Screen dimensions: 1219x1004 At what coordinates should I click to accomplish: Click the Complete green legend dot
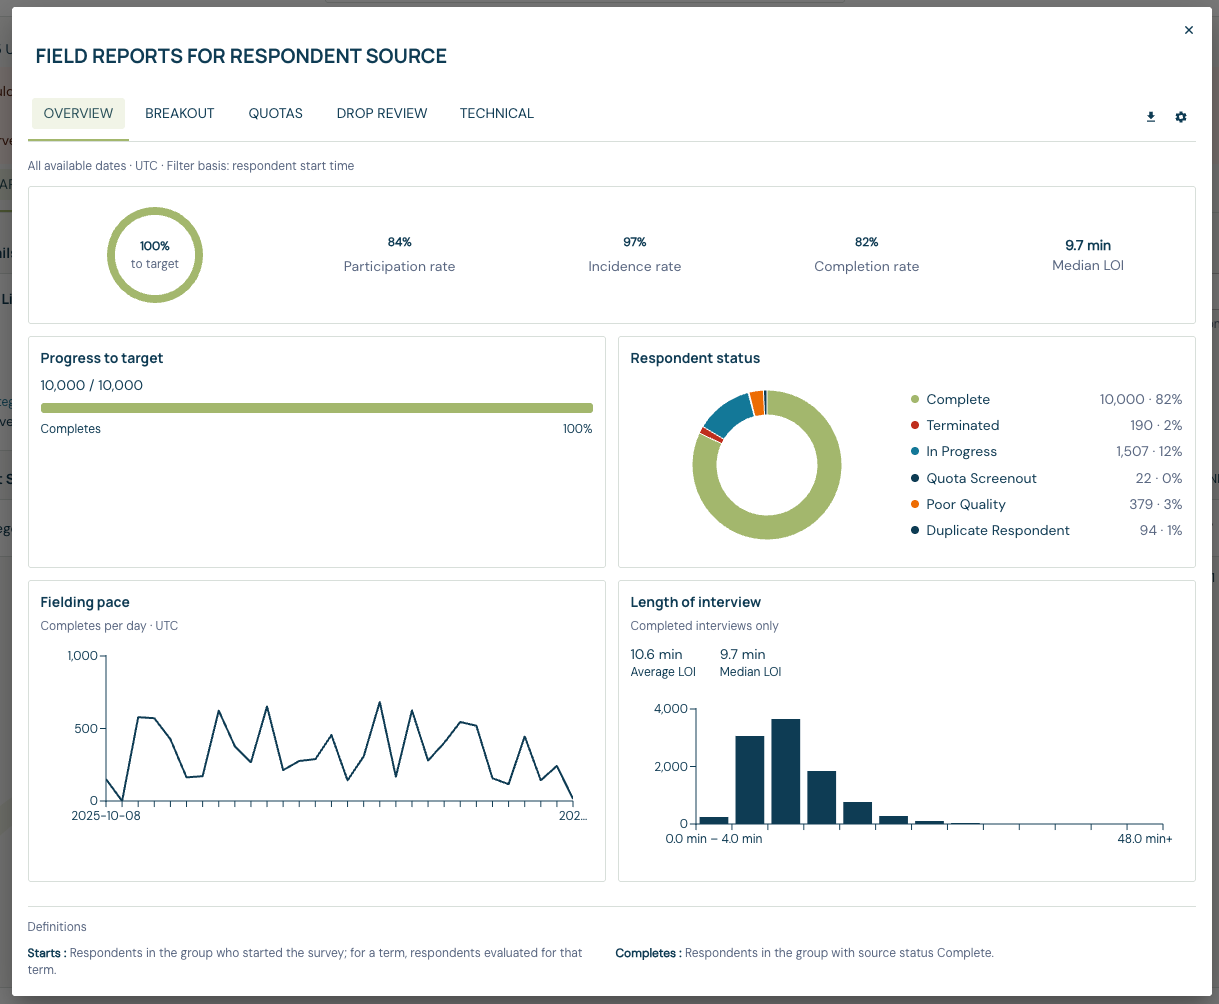coord(915,399)
